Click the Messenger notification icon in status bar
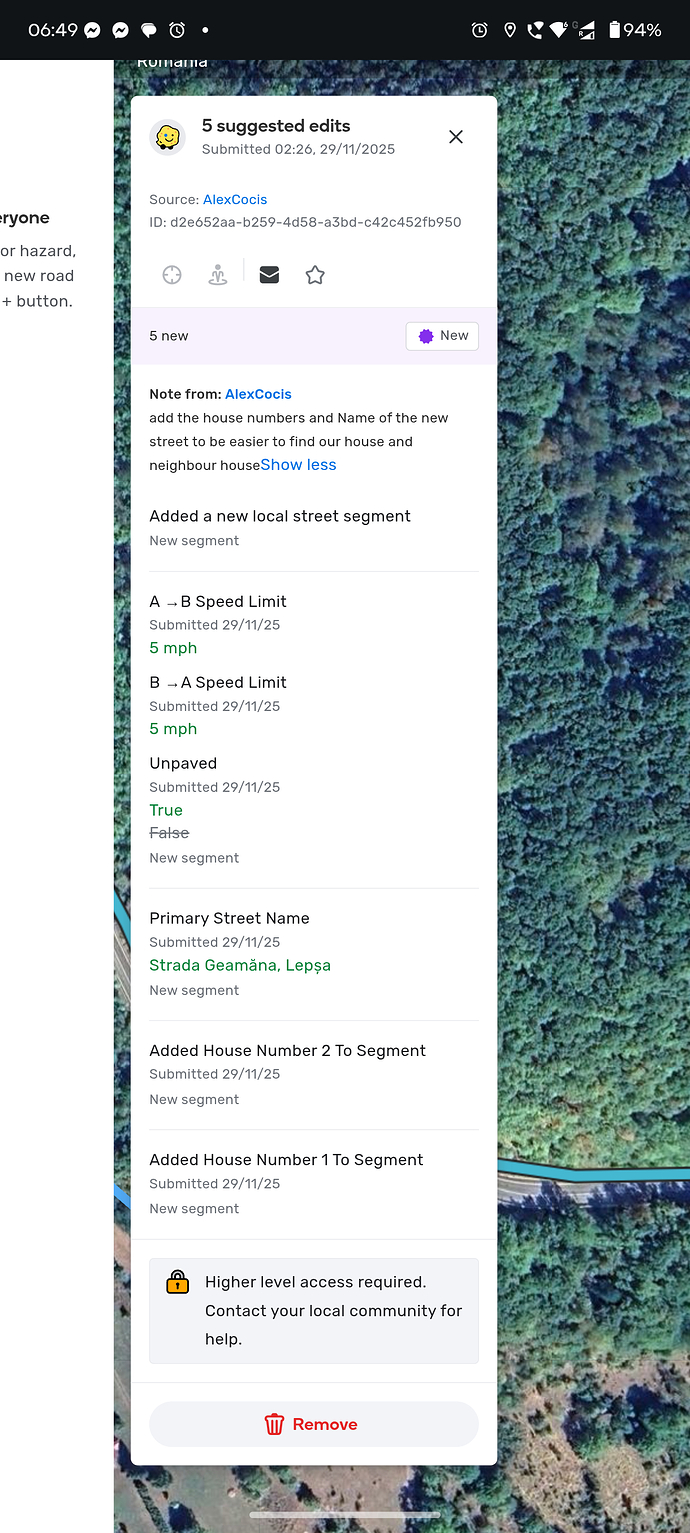This screenshot has height=1533, width=690. [92, 30]
